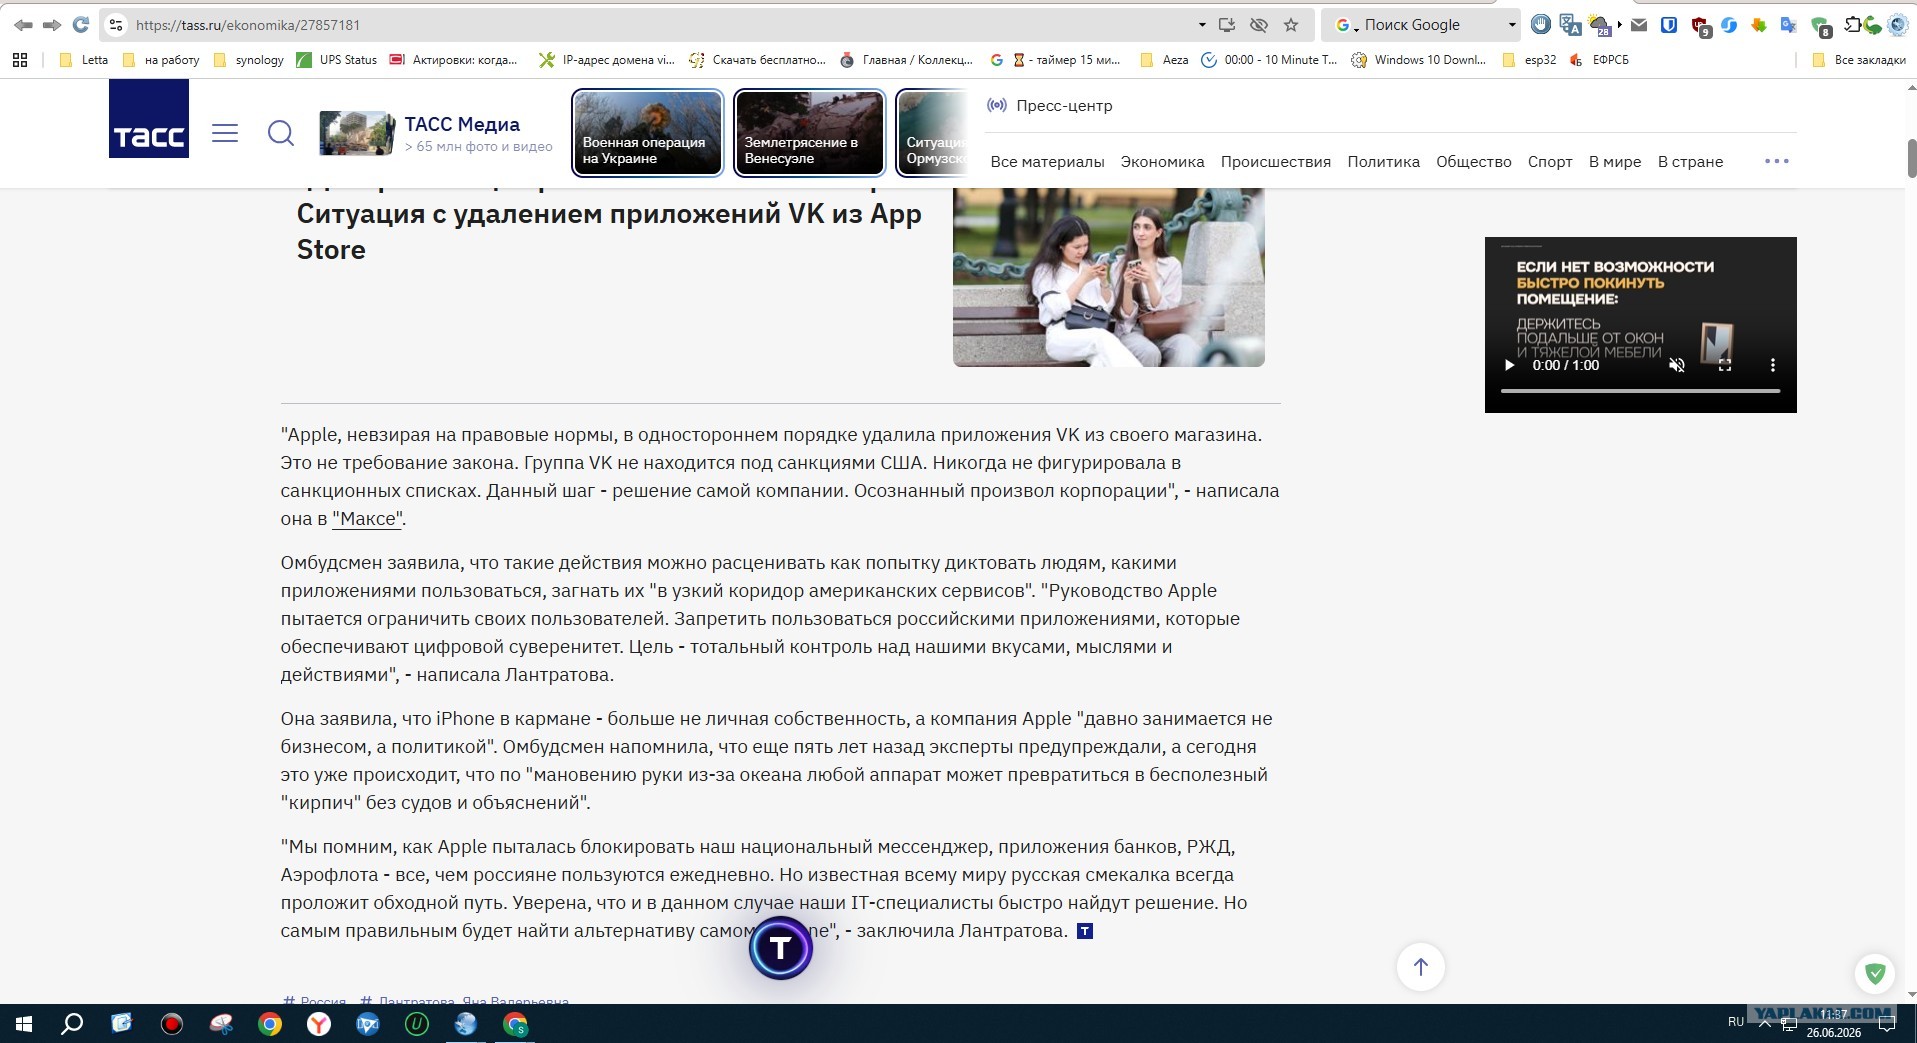The image size is (1917, 1043).
Task: Seek in the video progress bar
Action: tap(1640, 391)
